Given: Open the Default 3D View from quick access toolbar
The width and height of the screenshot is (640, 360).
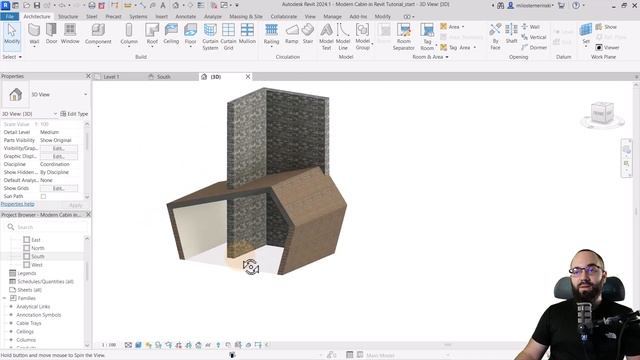Looking at the screenshot, I should (x=176, y=5).
